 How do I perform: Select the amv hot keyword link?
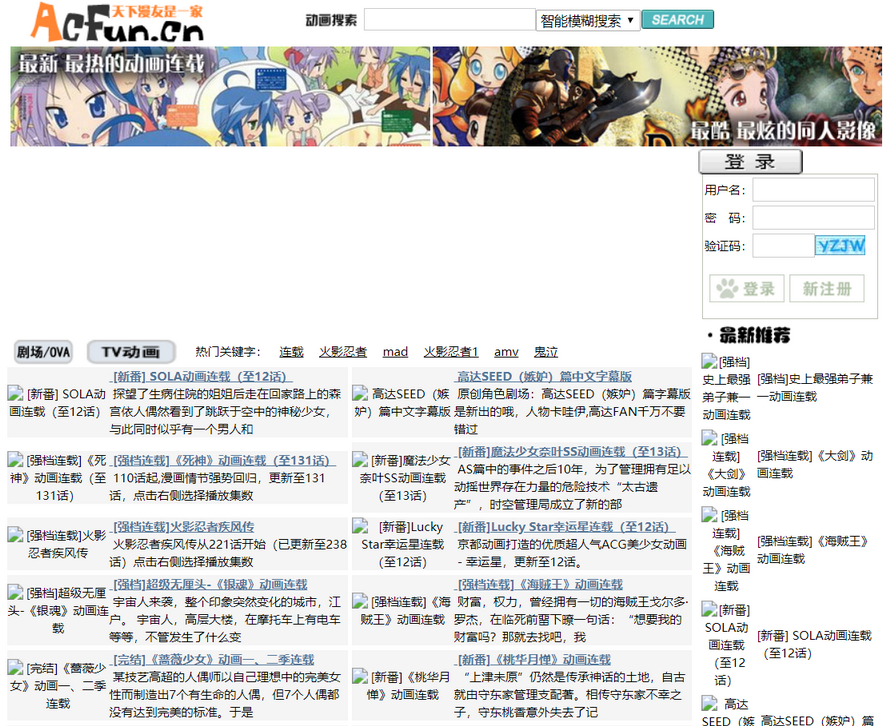click(x=506, y=352)
